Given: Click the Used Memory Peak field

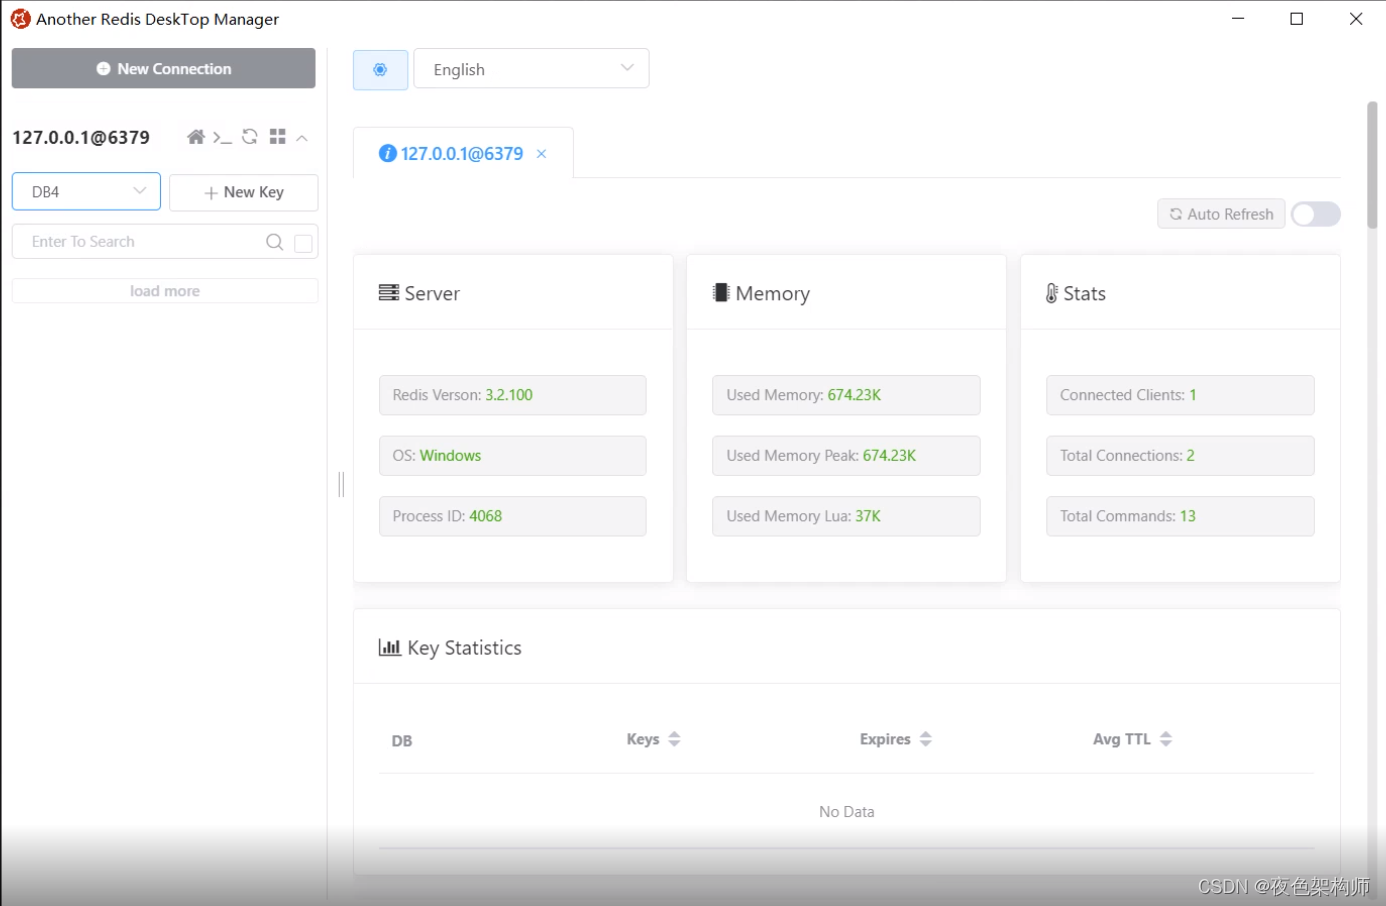Looking at the screenshot, I should [x=846, y=455].
